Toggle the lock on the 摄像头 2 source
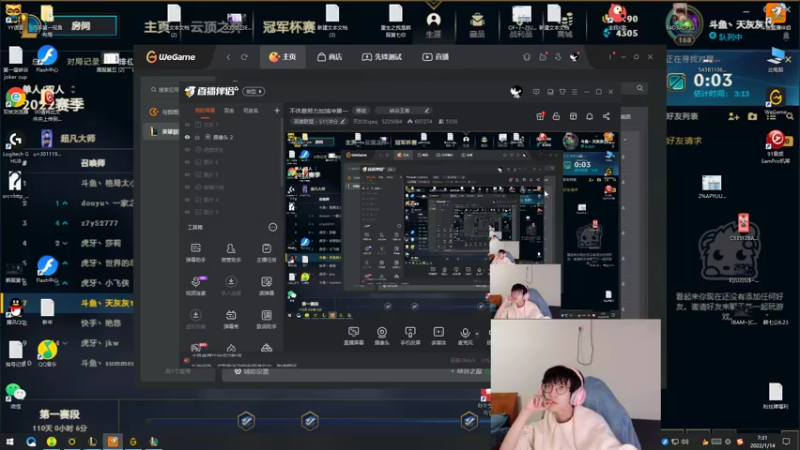Screen dimensions: 800x450 (197, 137)
